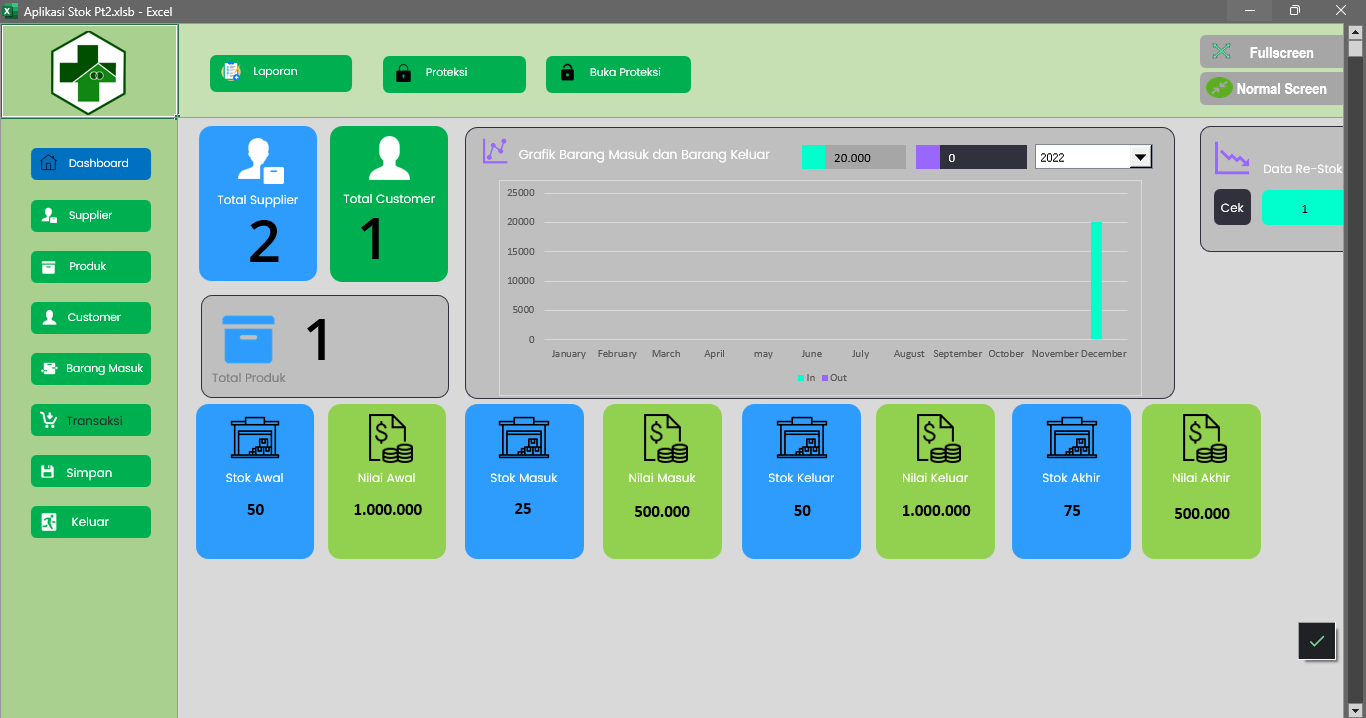Click the Data Re-Stok downward trend icon
Image resolution: width=1366 pixels, height=718 pixels.
pyautogui.click(x=1231, y=158)
